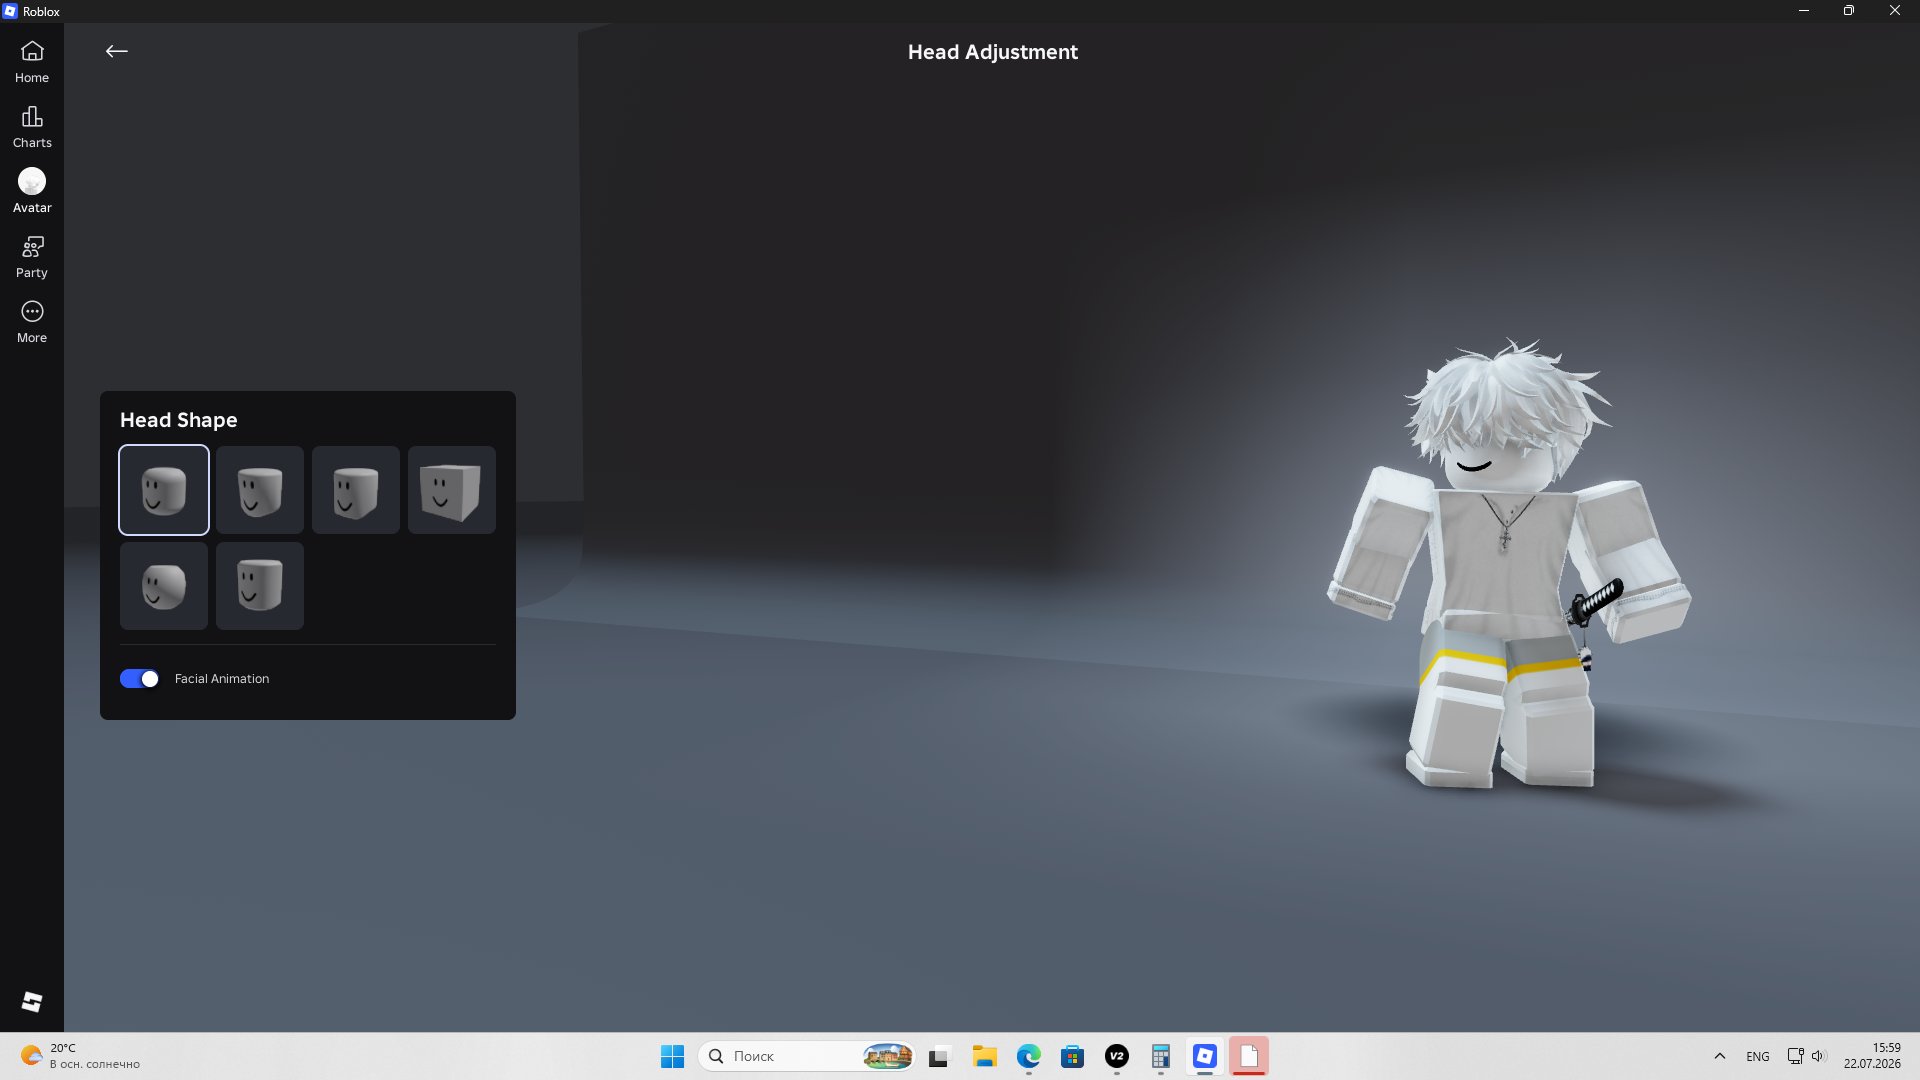Viewport: 1920px width, 1080px height.
Task: Go back using the left arrow
Action: pyautogui.click(x=117, y=51)
